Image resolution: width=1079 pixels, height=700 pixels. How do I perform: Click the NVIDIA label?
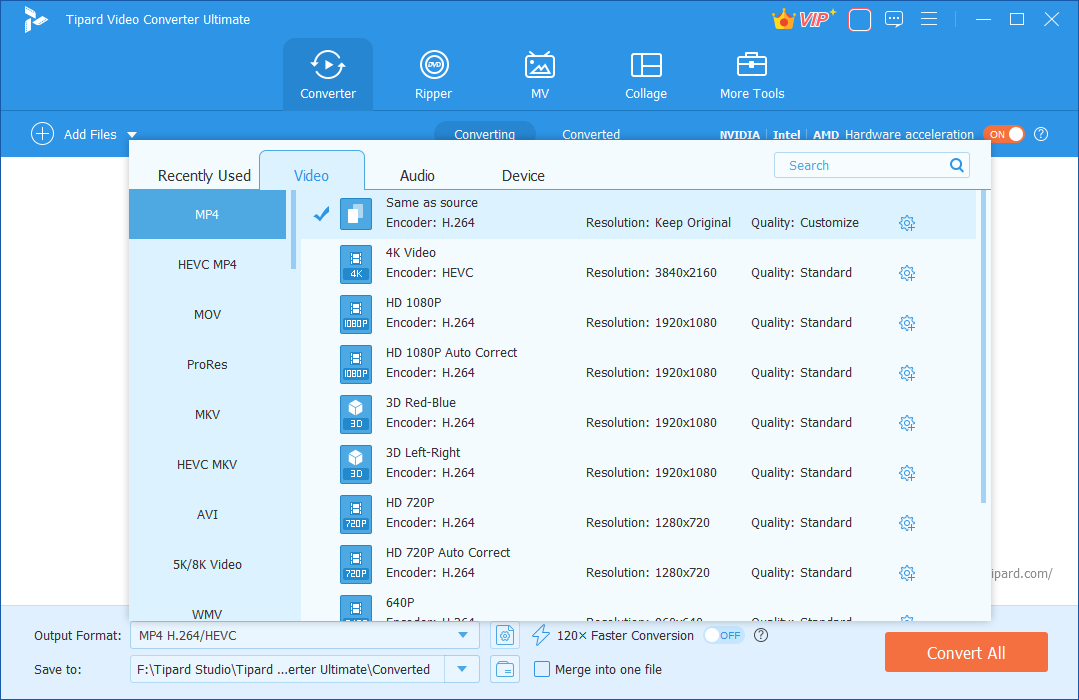point(740,135)
